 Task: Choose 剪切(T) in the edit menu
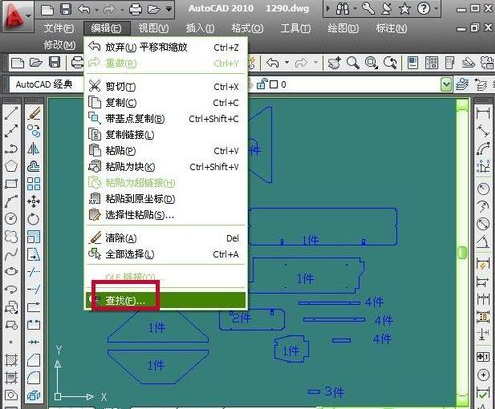pos(166,87)
